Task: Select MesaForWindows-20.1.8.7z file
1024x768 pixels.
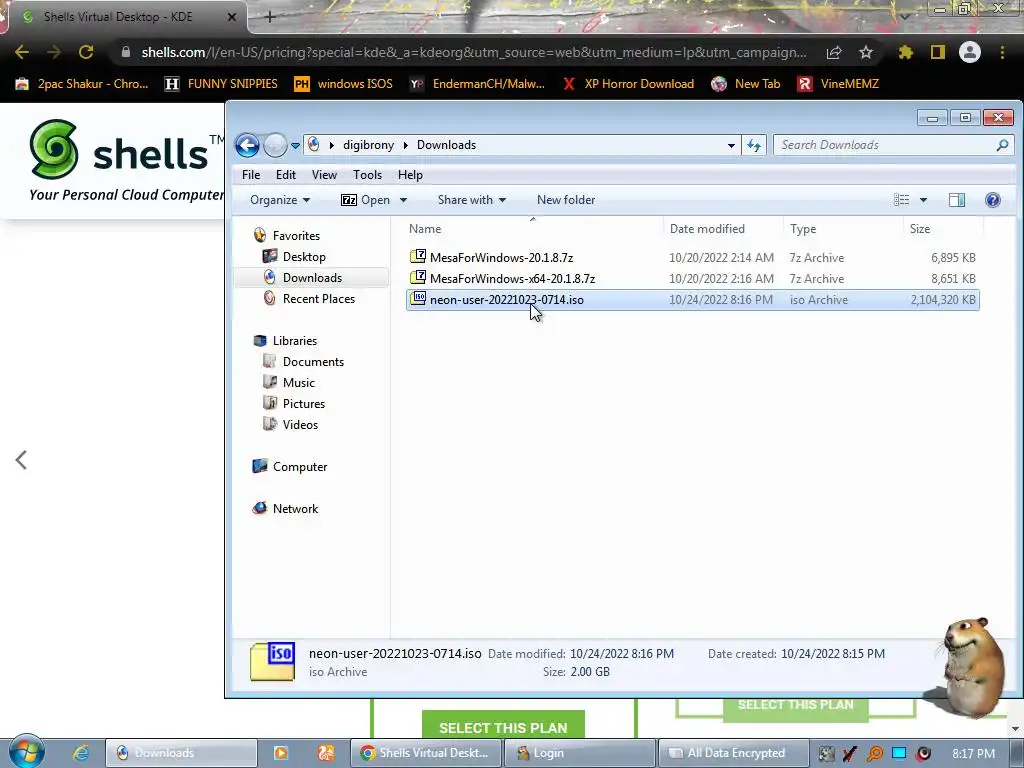Action: point(501,258)
